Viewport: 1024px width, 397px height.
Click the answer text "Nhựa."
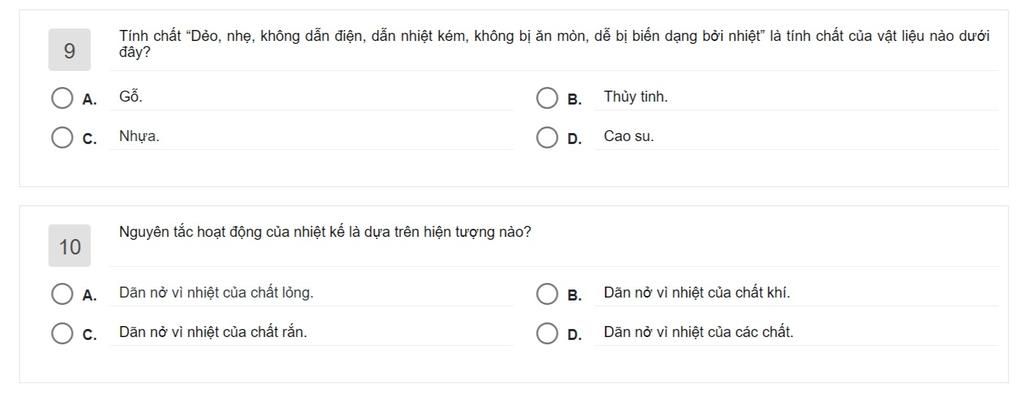click(139, 136)
